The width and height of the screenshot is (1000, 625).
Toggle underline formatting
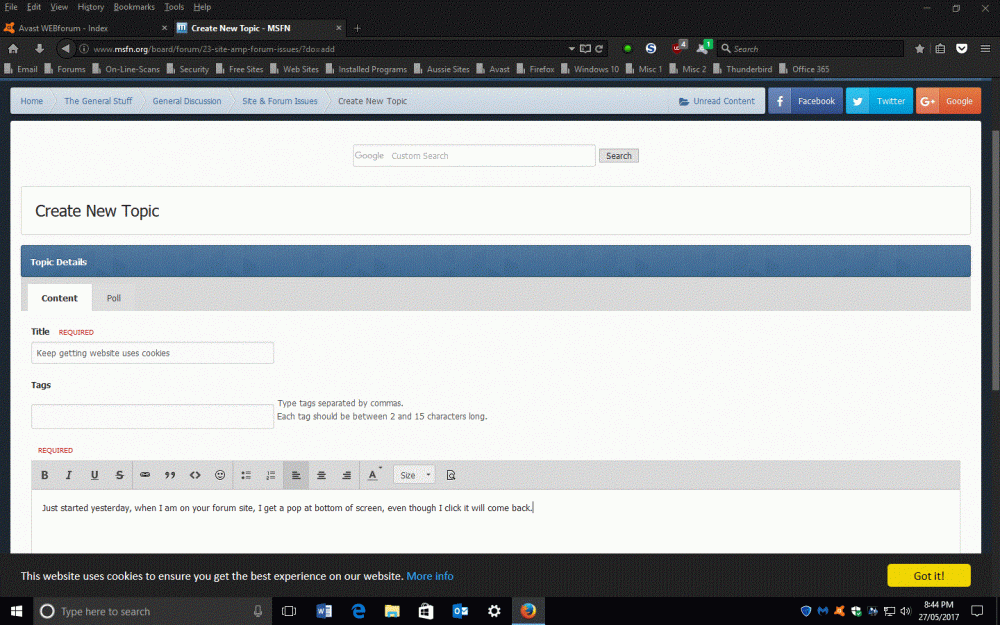[x=95, y=475]
